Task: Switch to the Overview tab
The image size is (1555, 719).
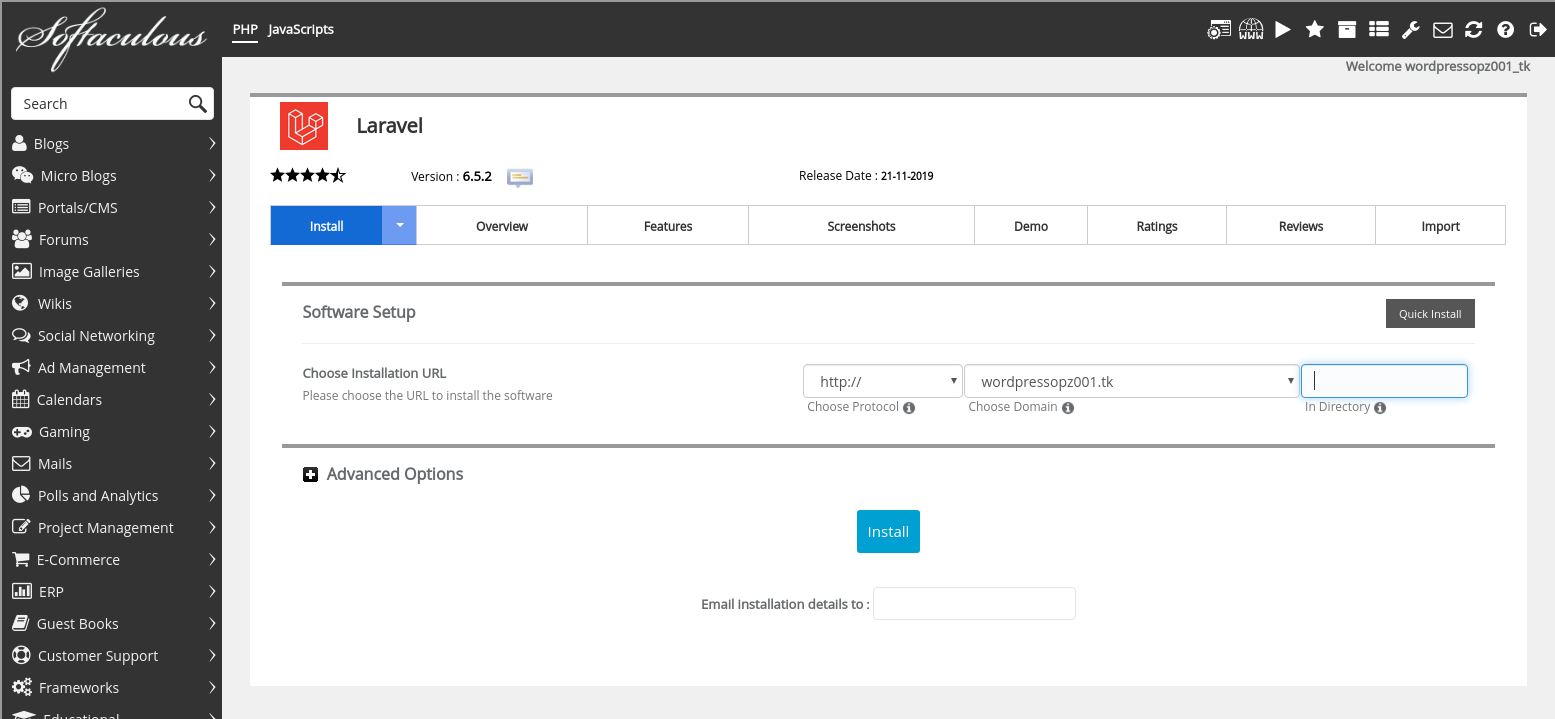Action: click(x=501, y=226)
